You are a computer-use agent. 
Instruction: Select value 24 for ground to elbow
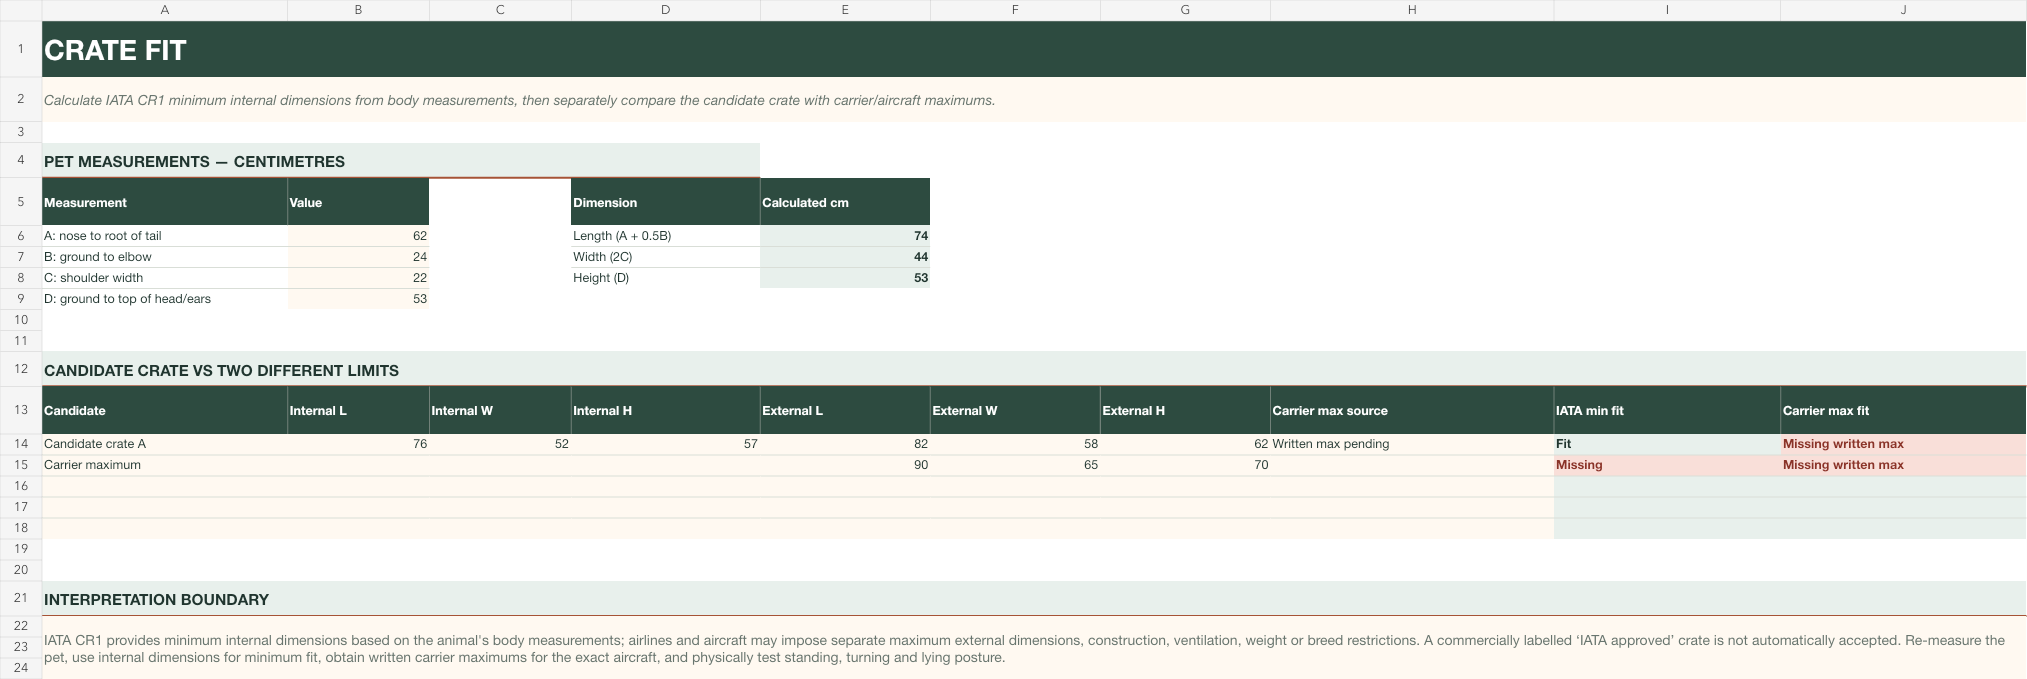coord(358,257)
